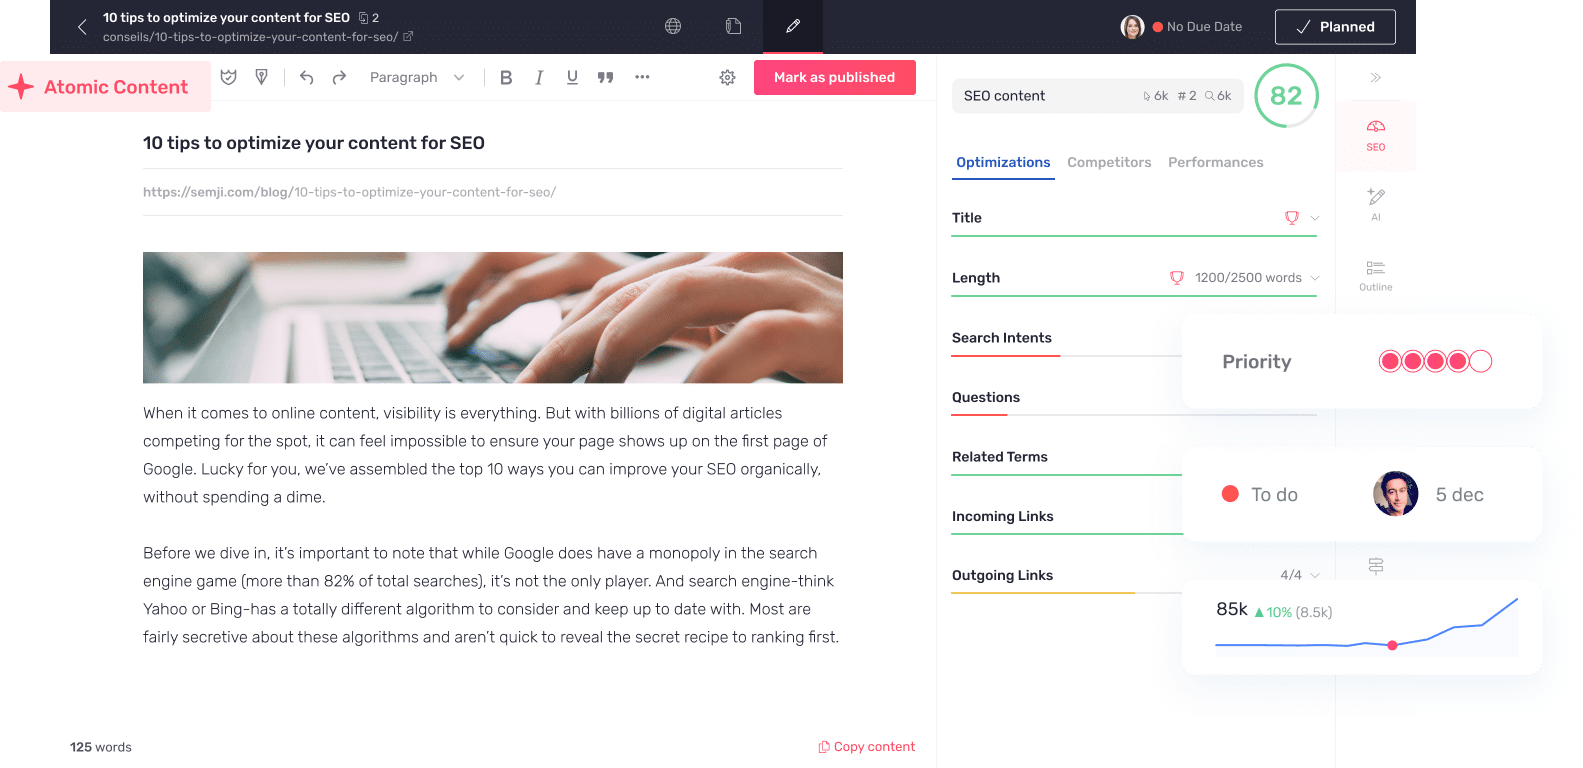This screenshot has height=768, width=1583.
Task: Click the 85k traffic value
Action: (x=1232, y=609)
